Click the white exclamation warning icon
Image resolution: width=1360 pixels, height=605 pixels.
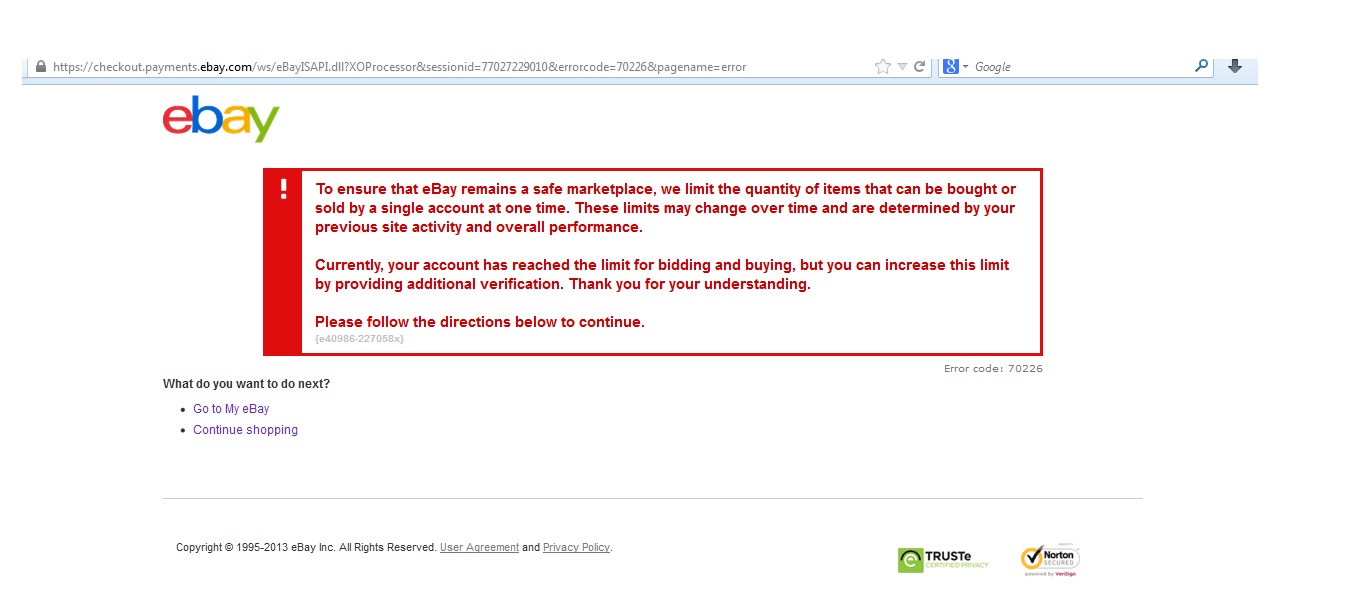coord(283,189)
